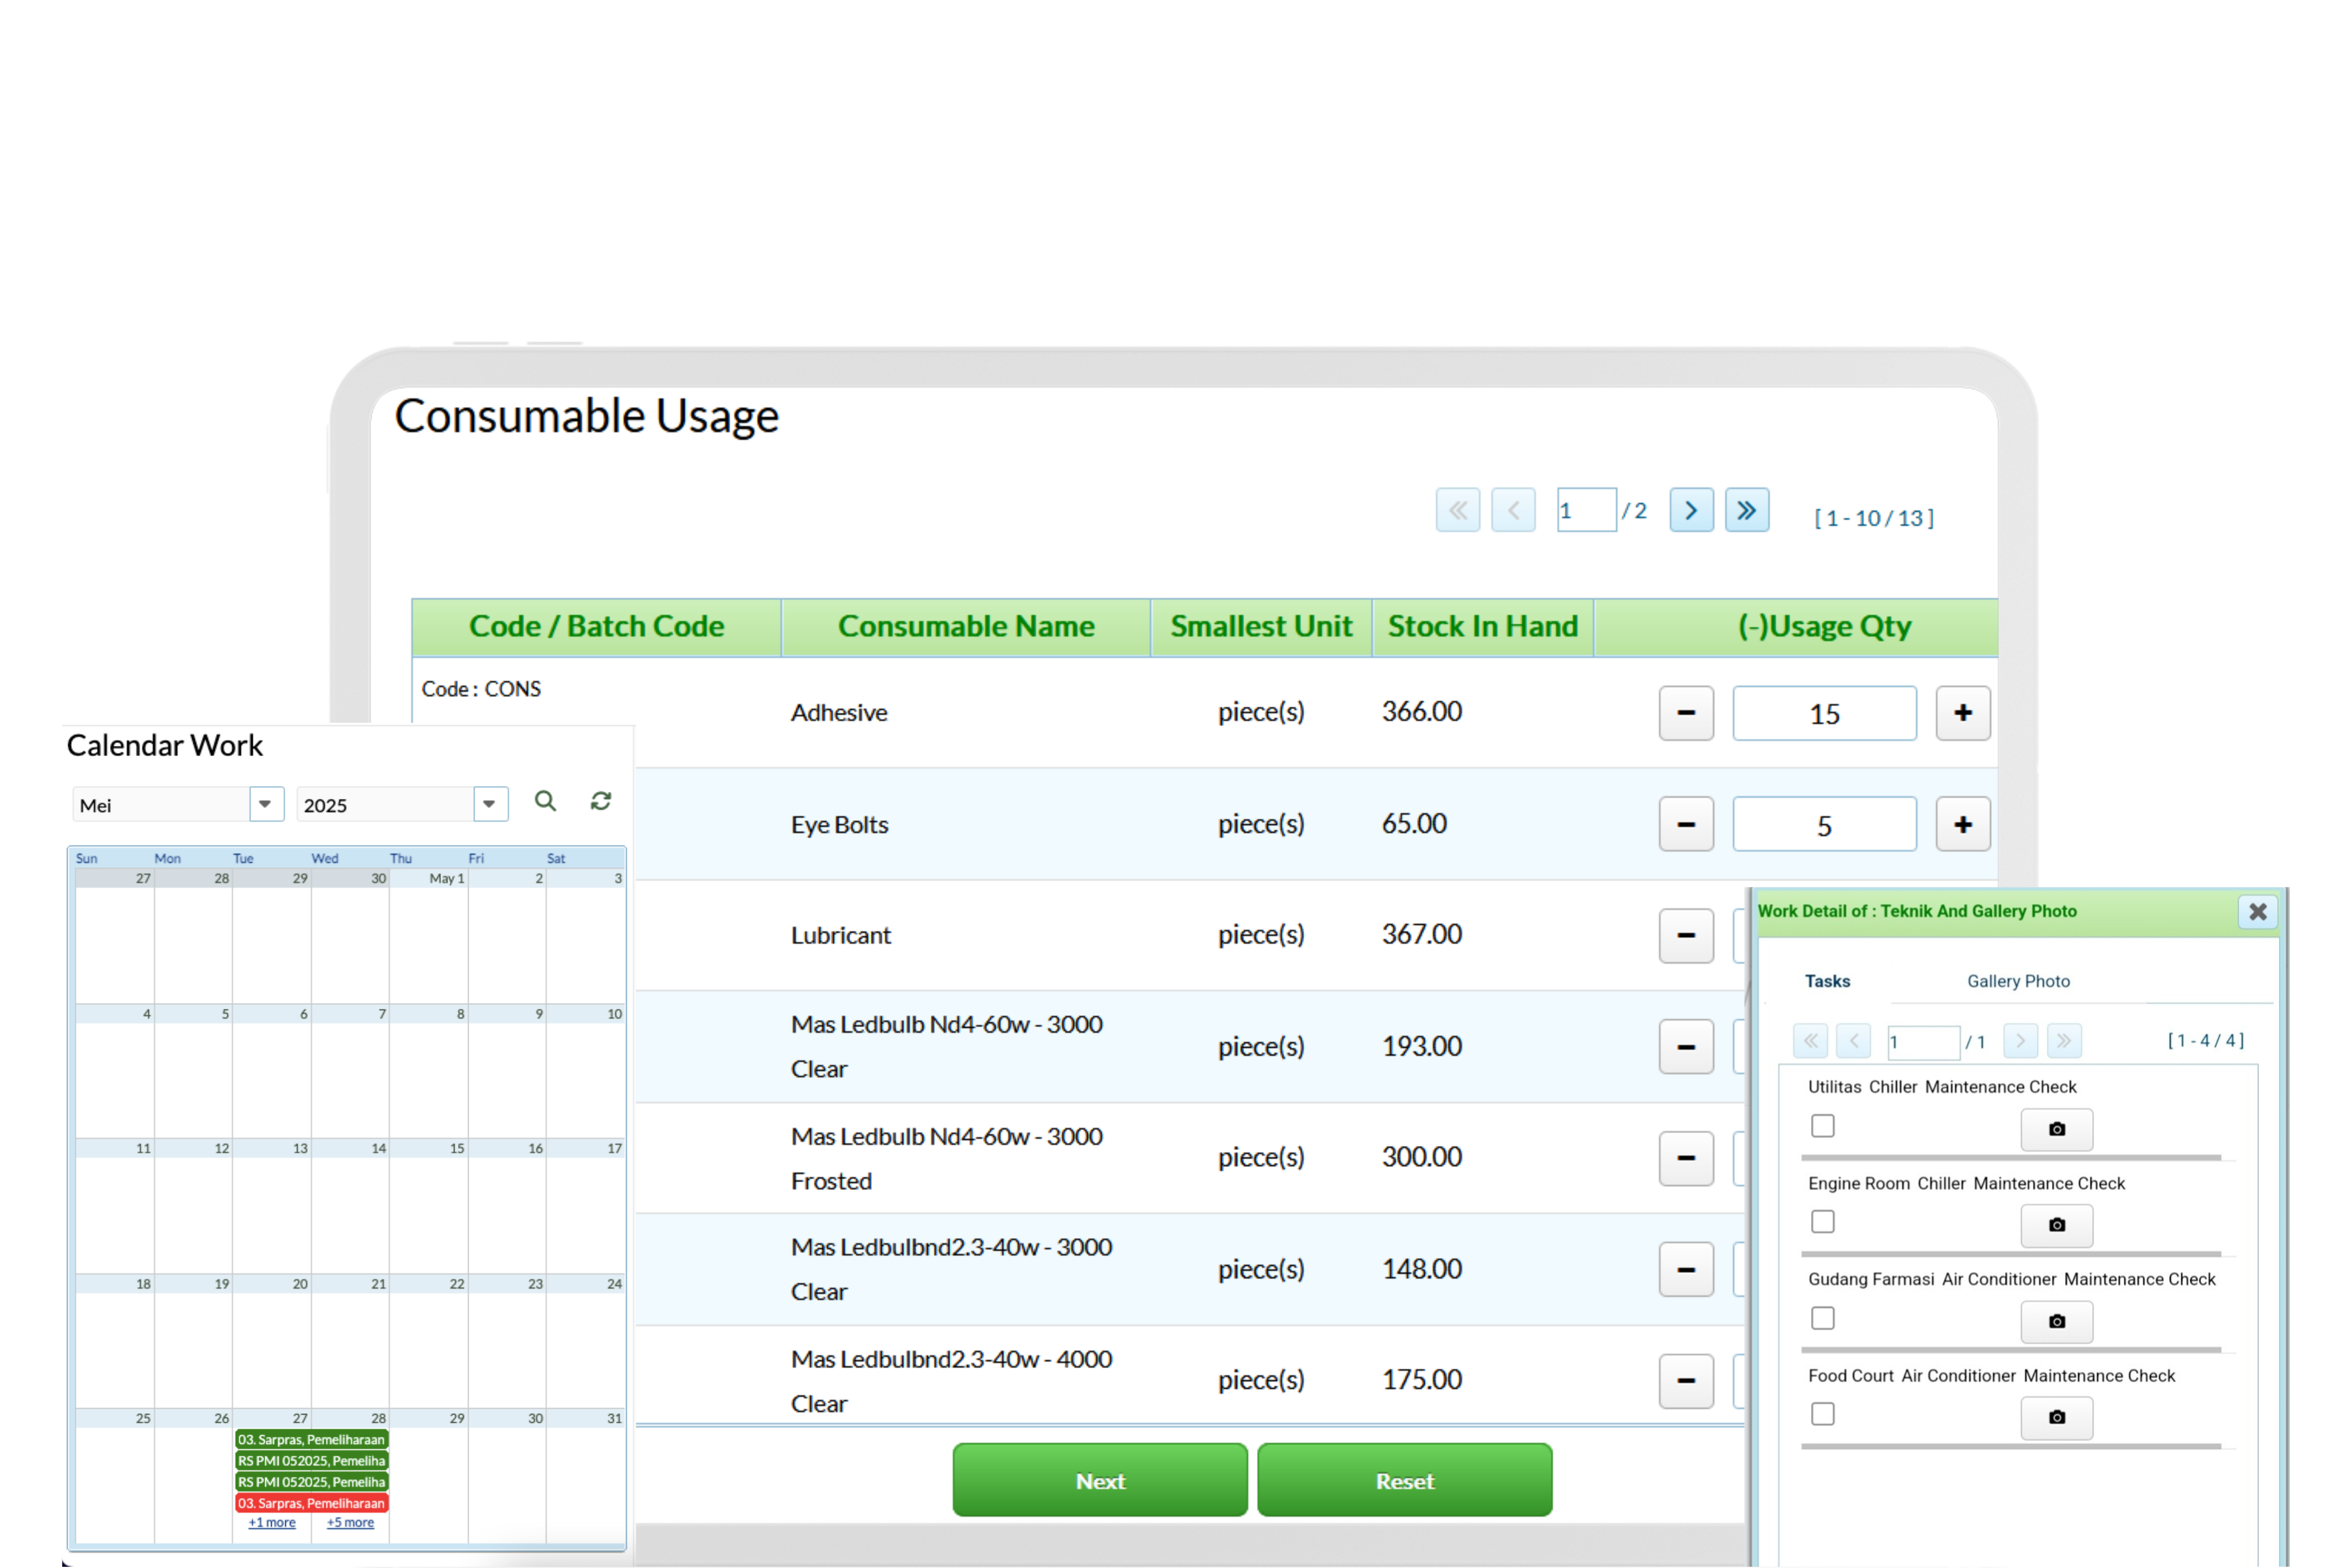This screenshot has height=1568, width=2352.
Task: Click the Work Detail page number field
Action: tap(1923, 1042)
